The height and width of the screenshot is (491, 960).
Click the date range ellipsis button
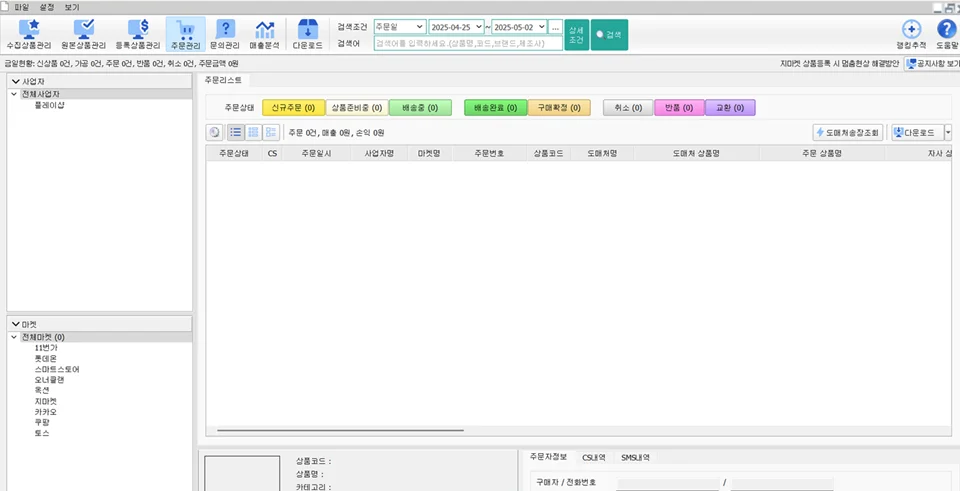point(555,28)
